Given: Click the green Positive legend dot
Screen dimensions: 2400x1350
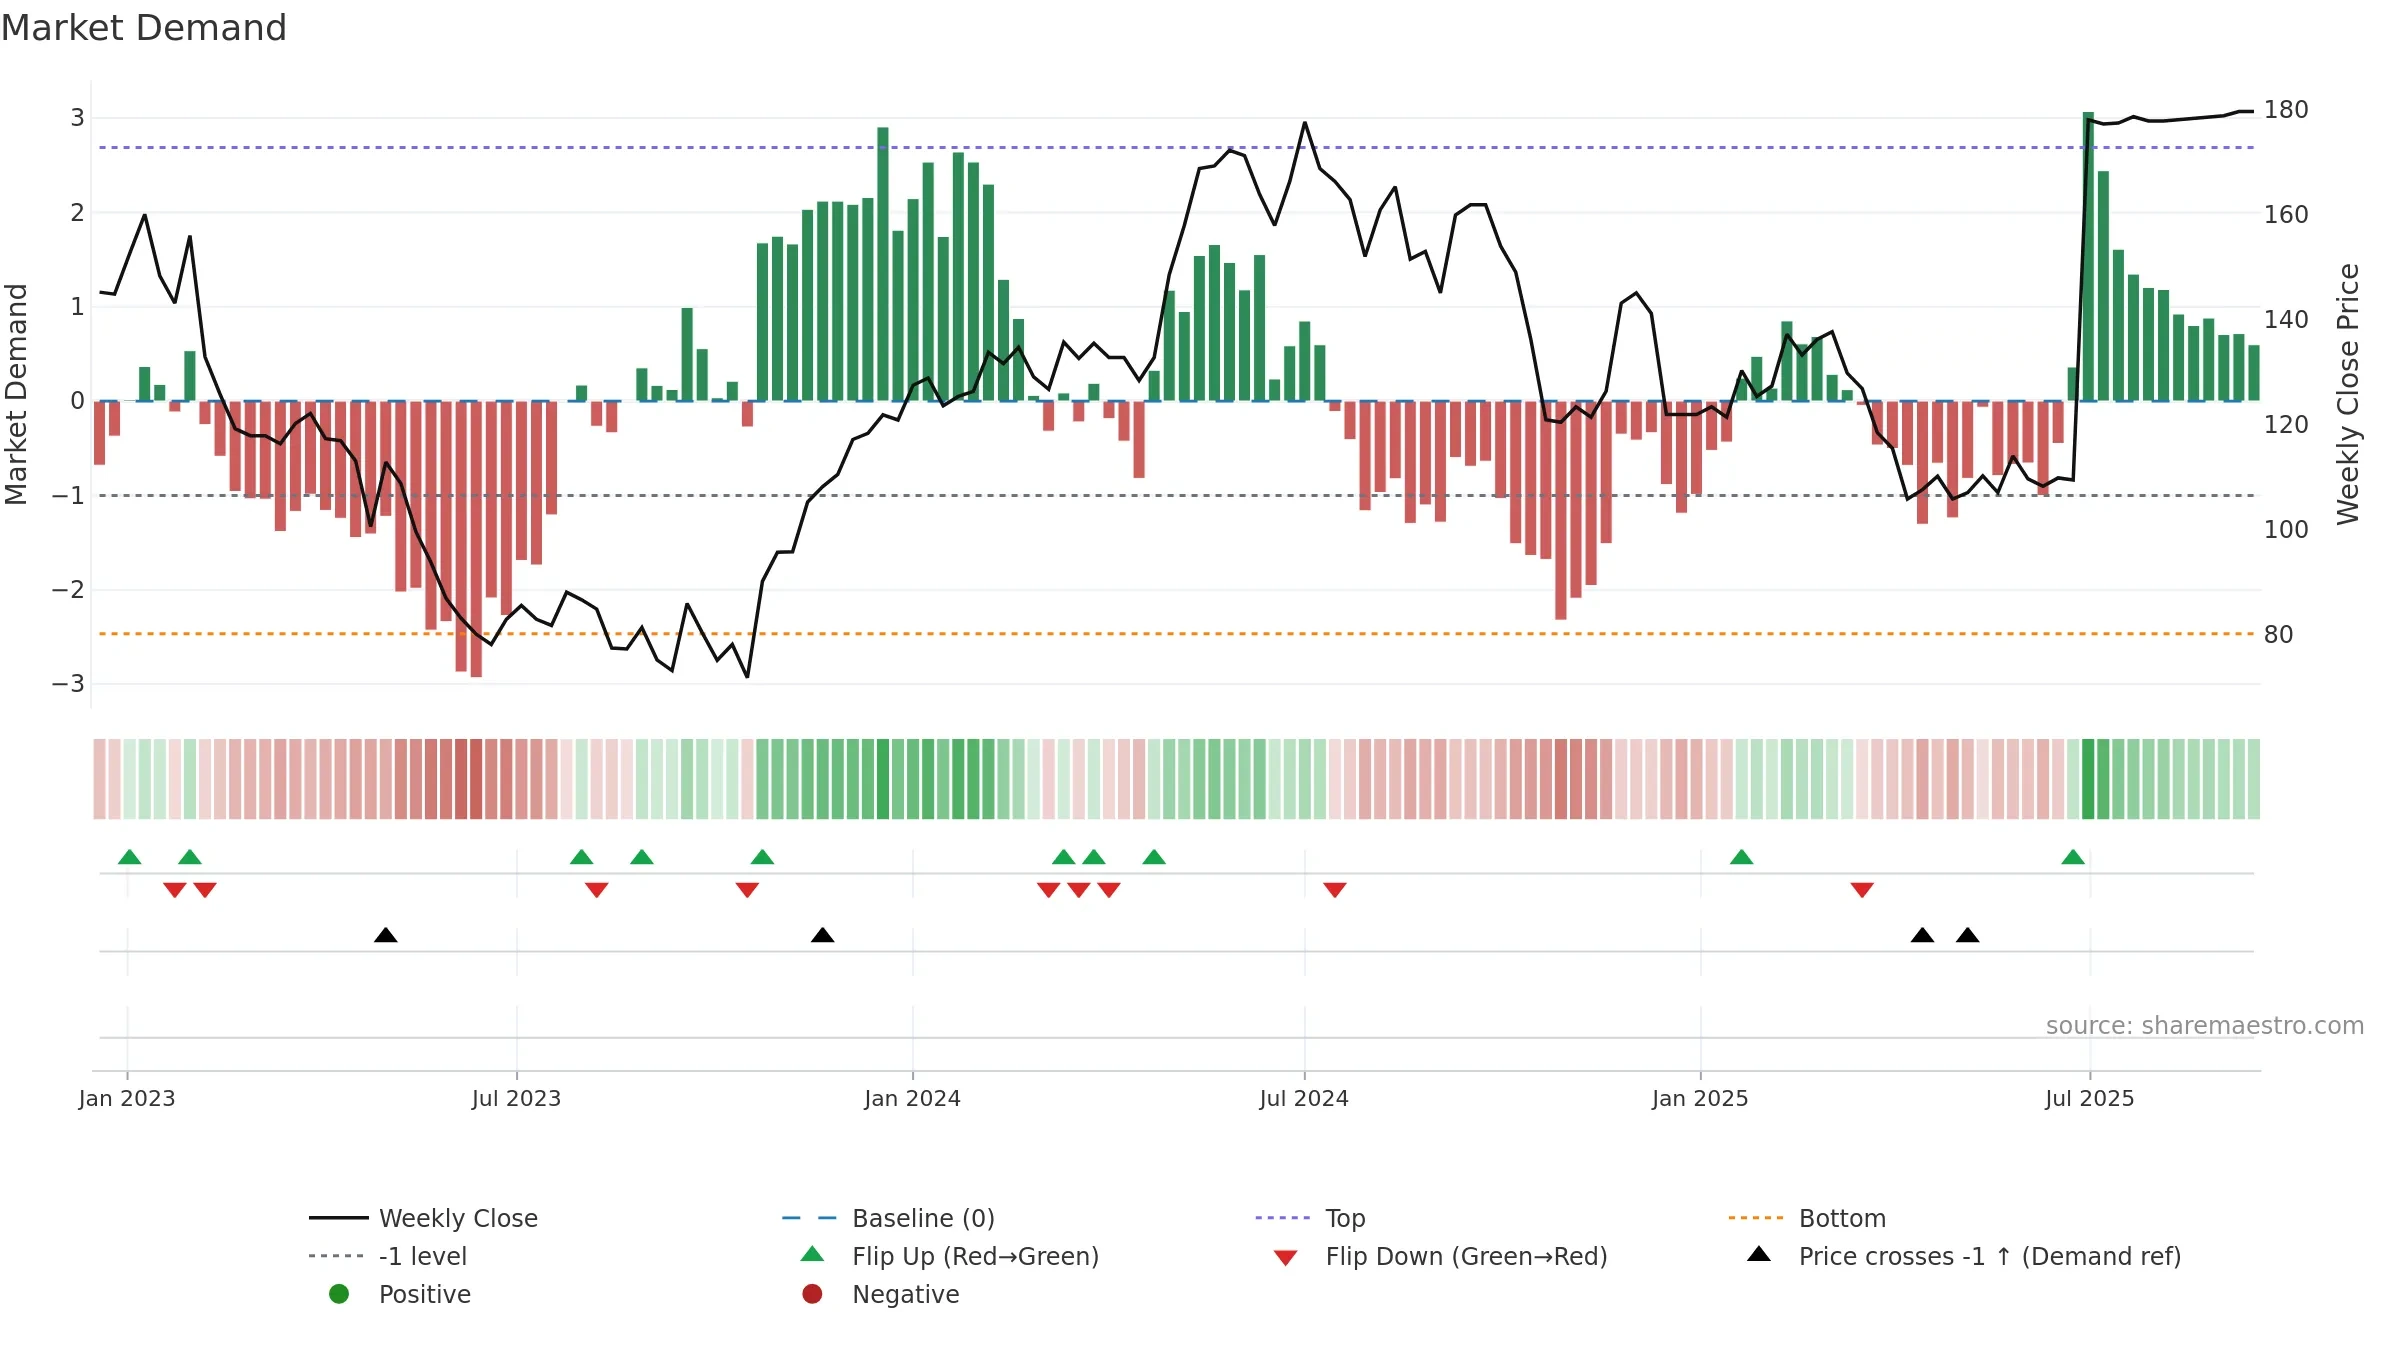Looking at the screenshot, I should click(339, 1294).
